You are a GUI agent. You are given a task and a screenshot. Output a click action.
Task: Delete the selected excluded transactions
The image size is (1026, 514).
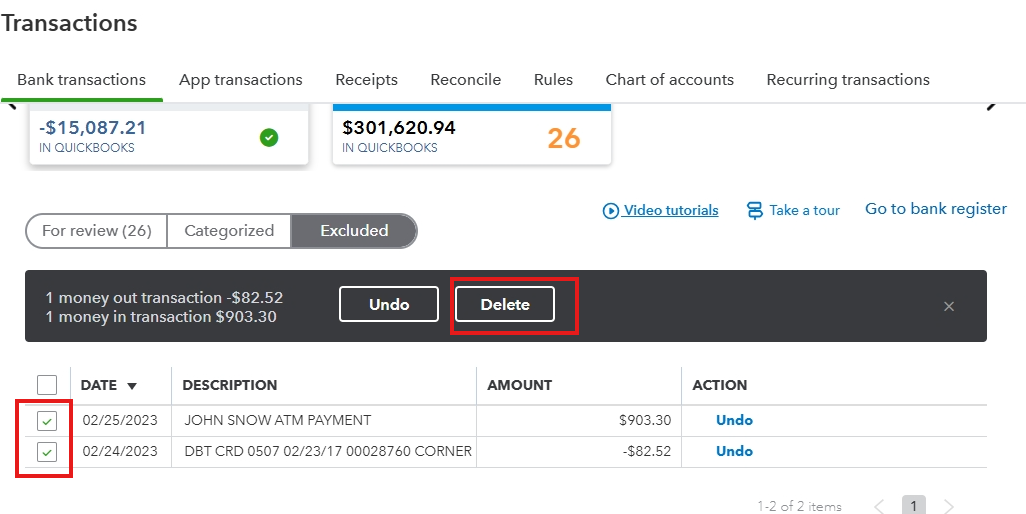pos(505,305)
